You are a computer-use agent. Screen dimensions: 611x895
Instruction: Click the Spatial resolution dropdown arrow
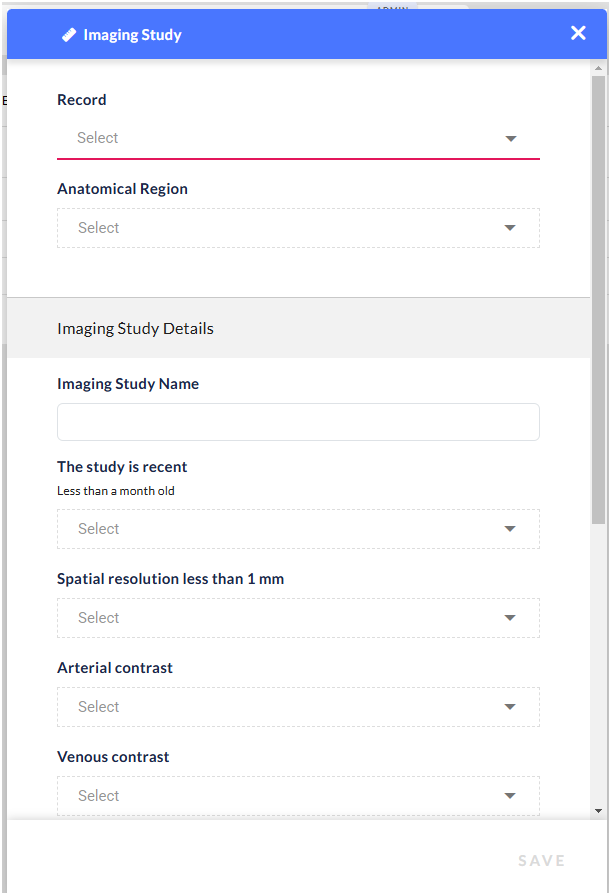tap(510, 618)
